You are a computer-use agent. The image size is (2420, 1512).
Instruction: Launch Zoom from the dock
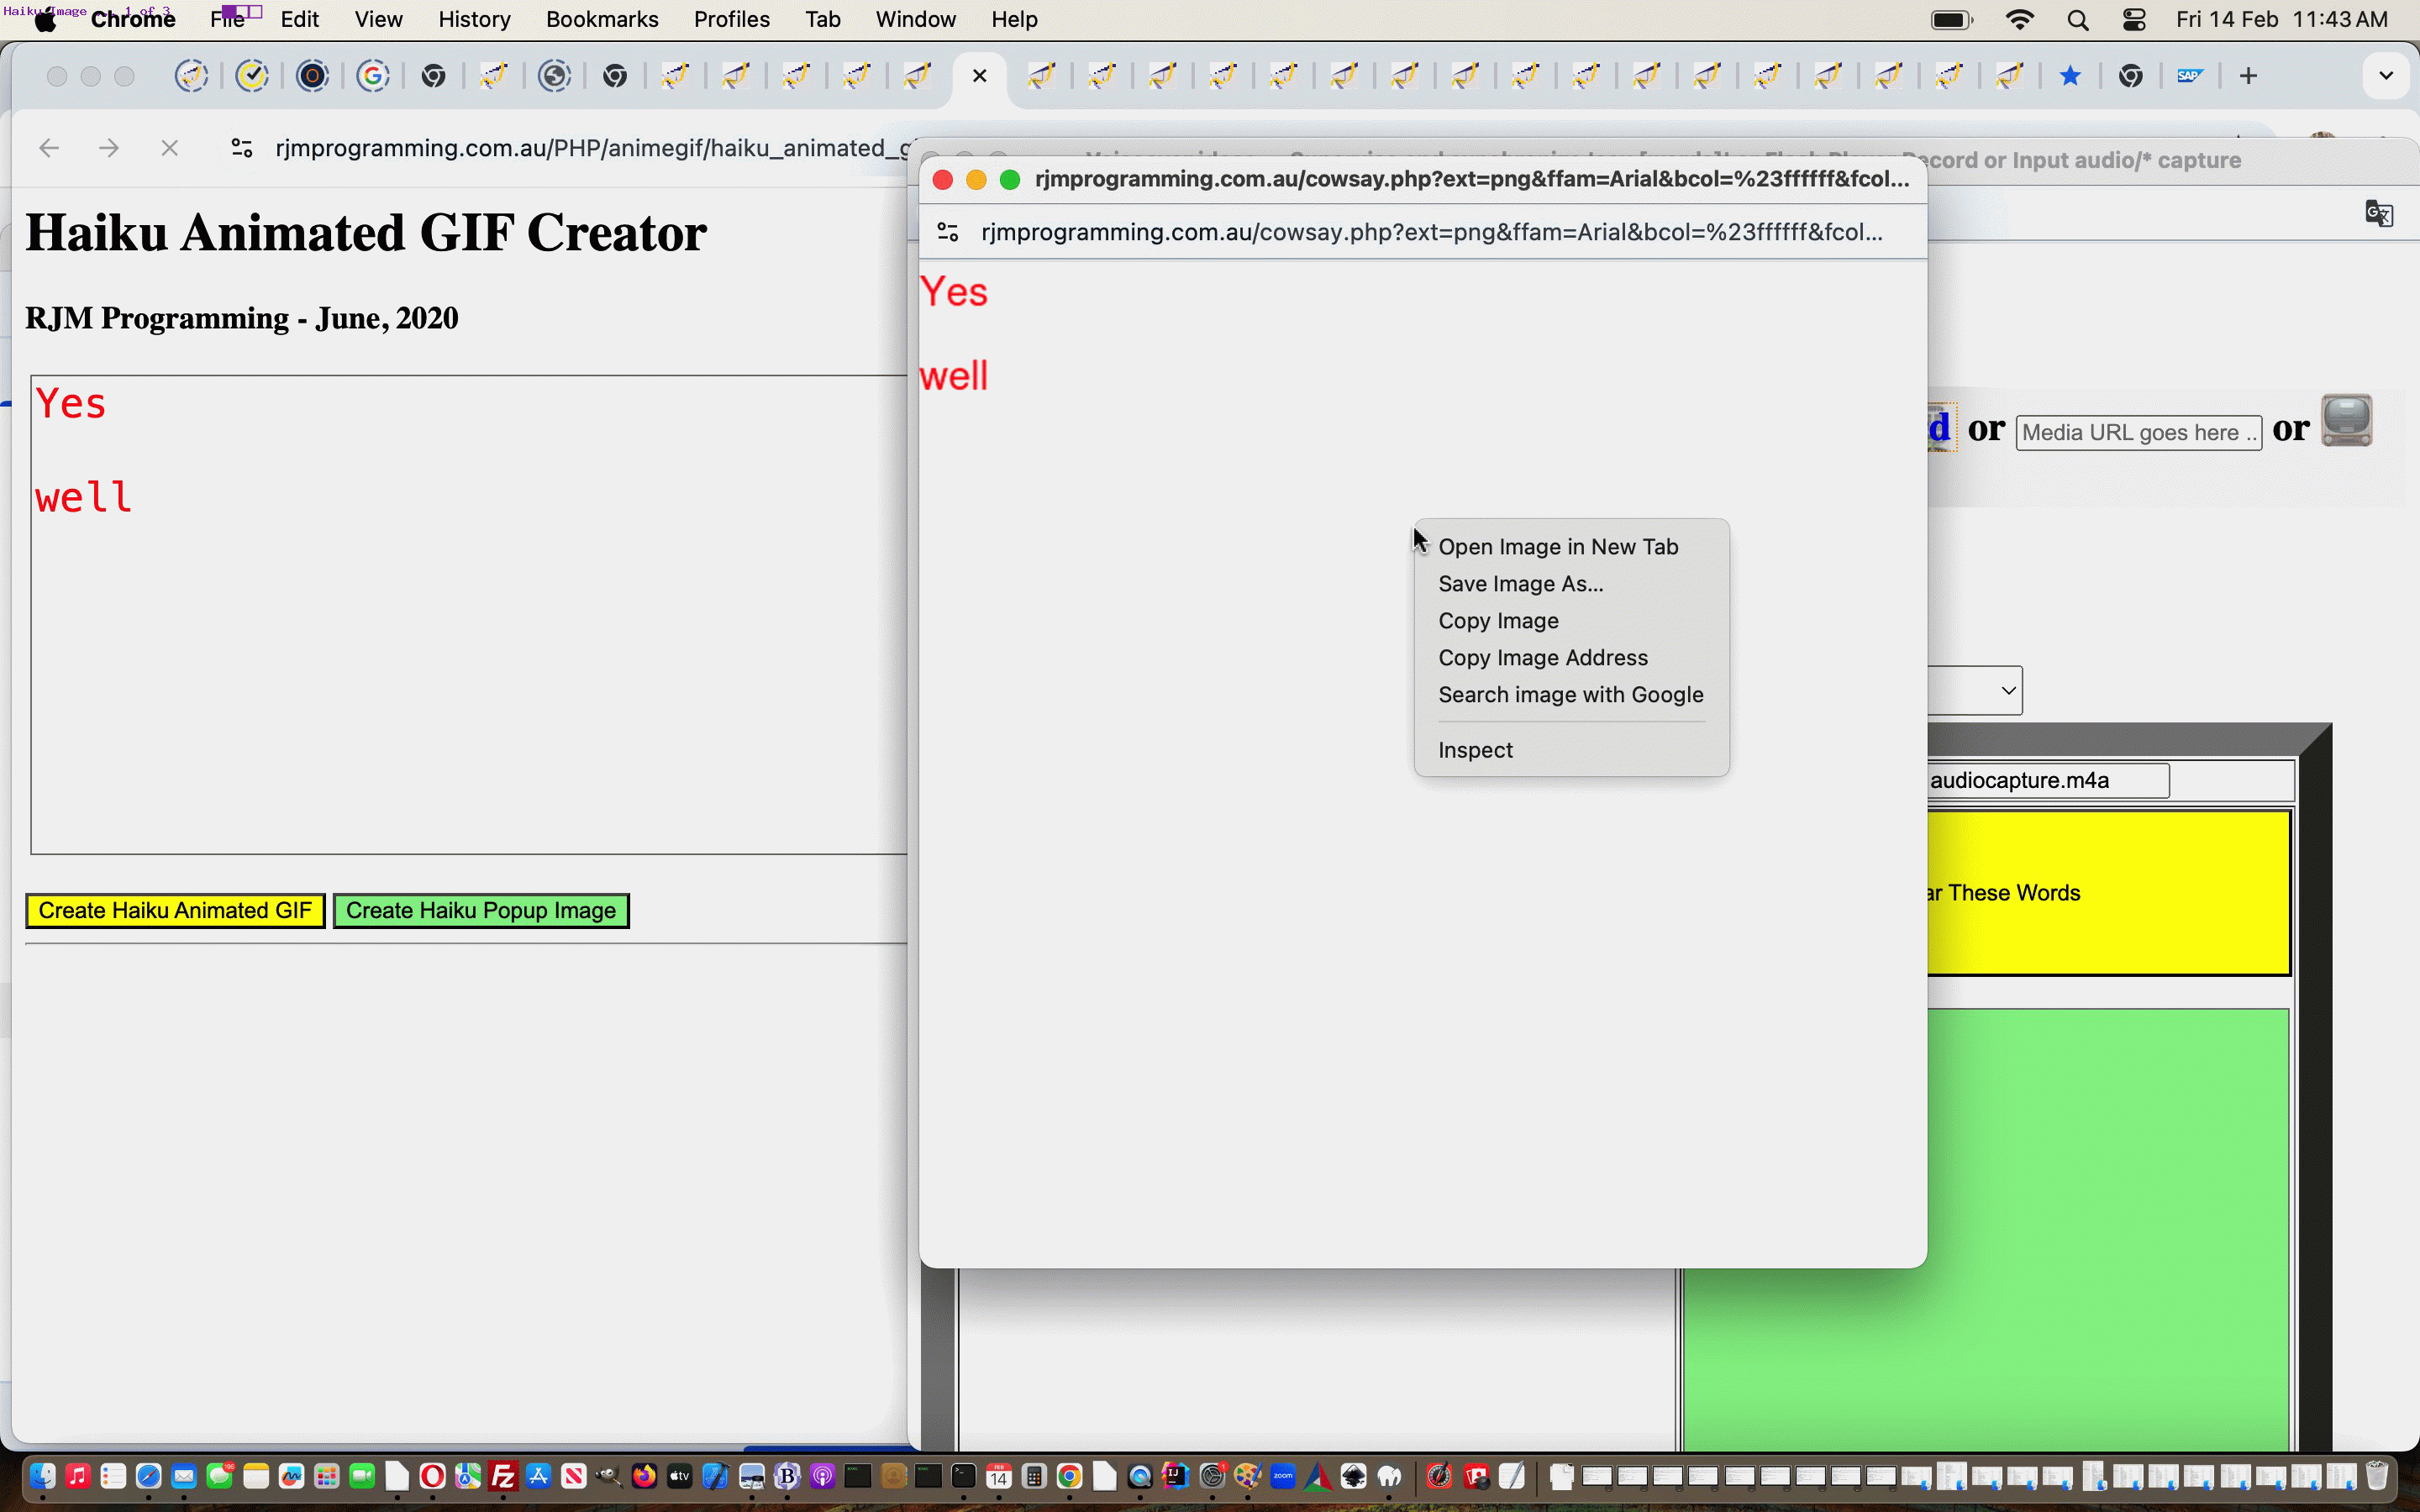tap(1283, 1476)
